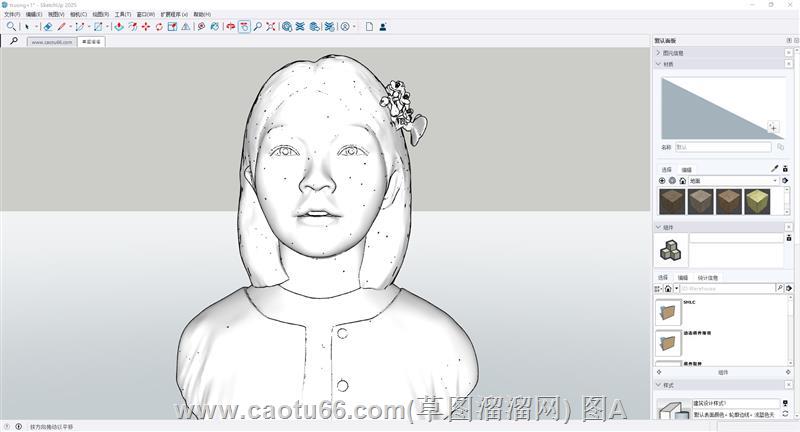Select the Rotate tool
Viewport: 800px width, 432px height.
159,27
